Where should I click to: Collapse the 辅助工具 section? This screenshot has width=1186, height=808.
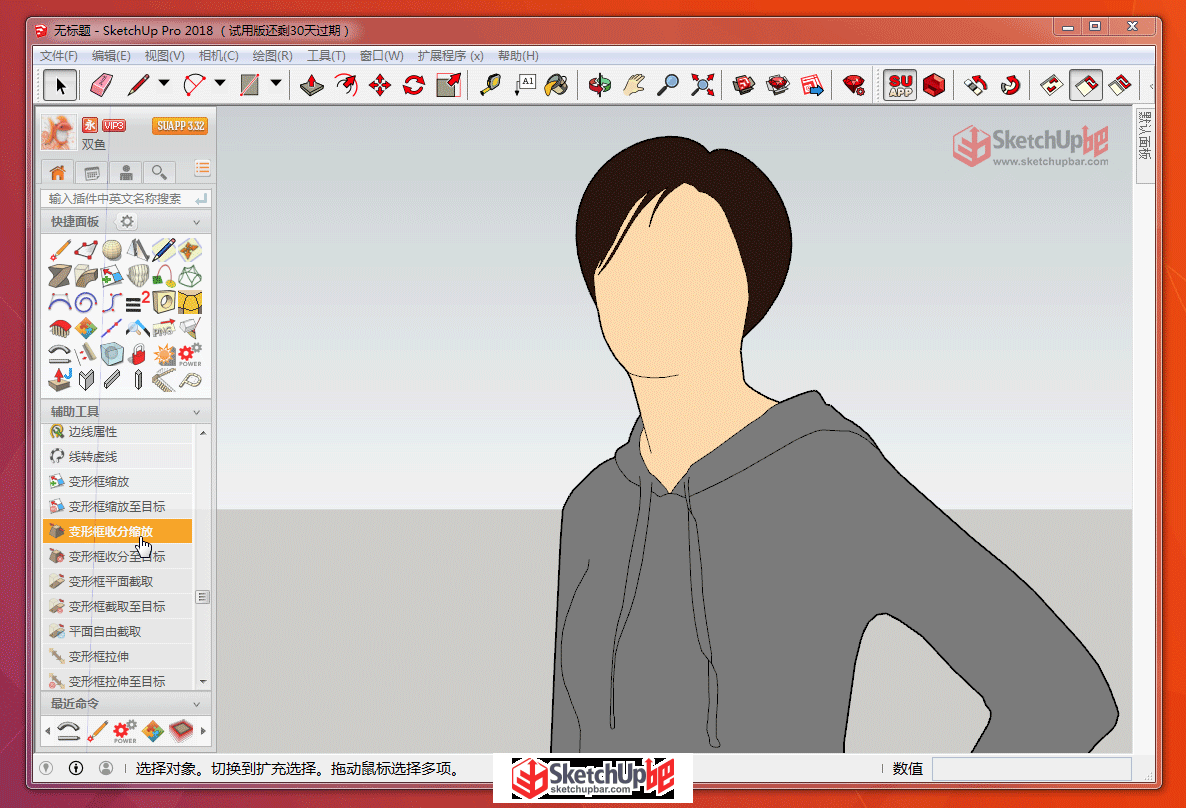point(197,412)
